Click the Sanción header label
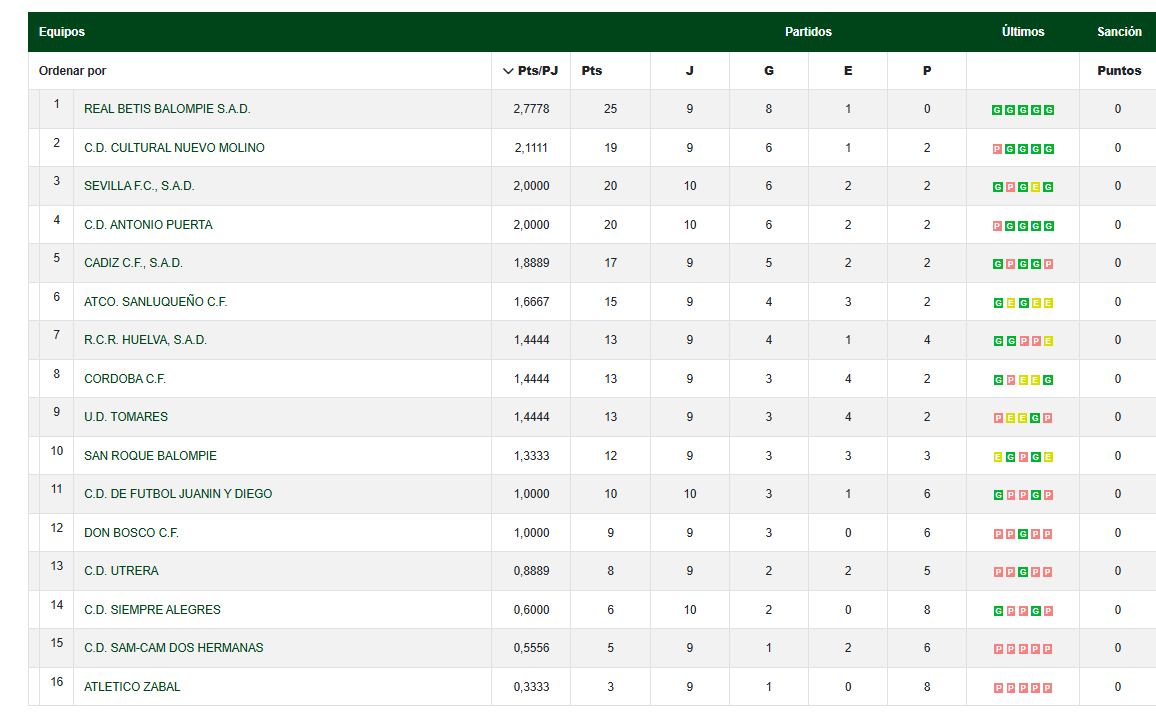Image resolution: width=1156 pixels, height=718 pixels. pyautogui.click(x=1119, y=32)
